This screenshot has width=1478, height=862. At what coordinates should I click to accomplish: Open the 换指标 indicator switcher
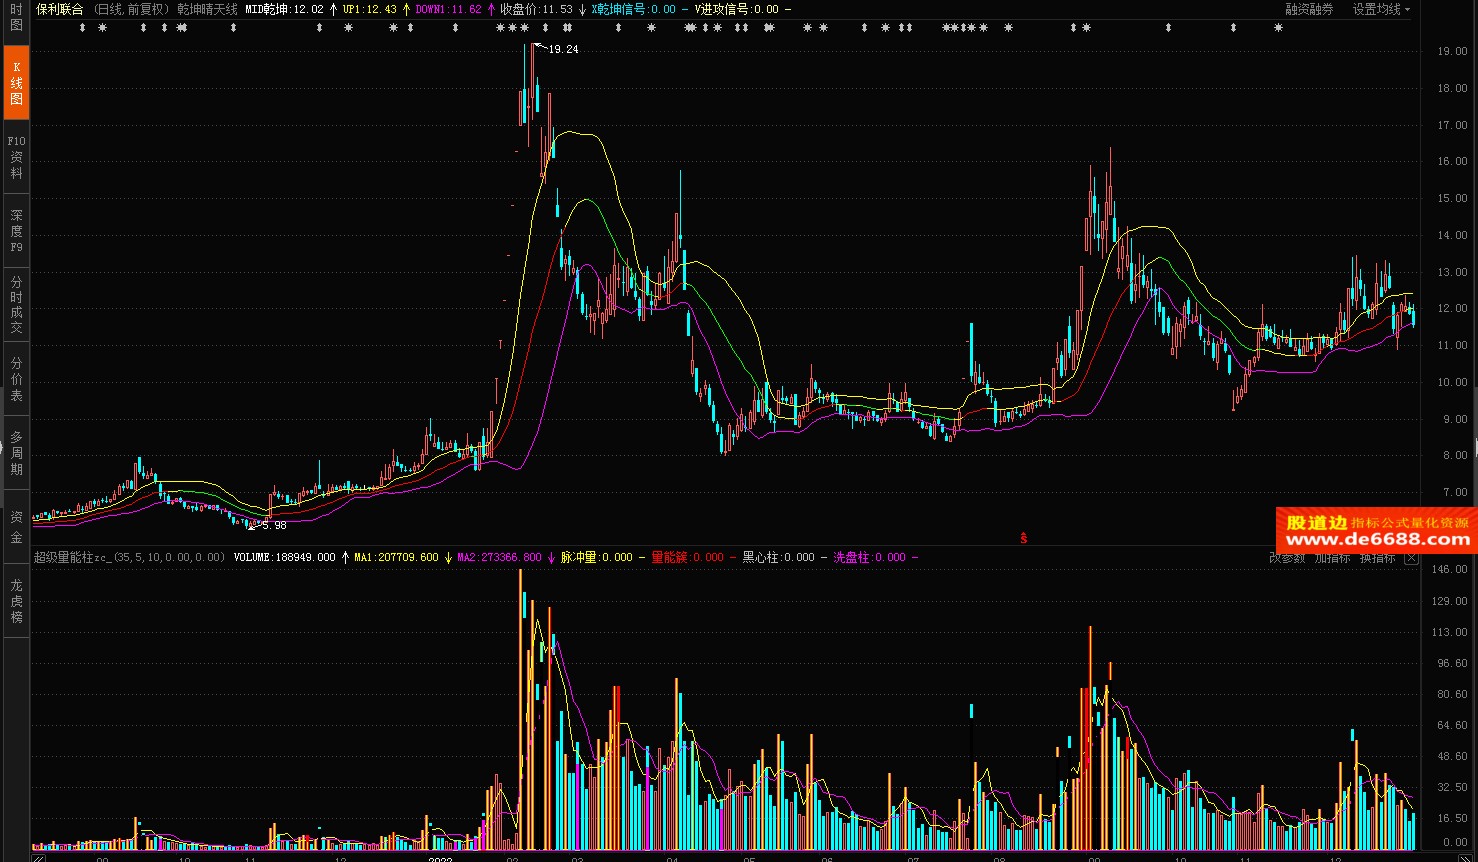1377,558
